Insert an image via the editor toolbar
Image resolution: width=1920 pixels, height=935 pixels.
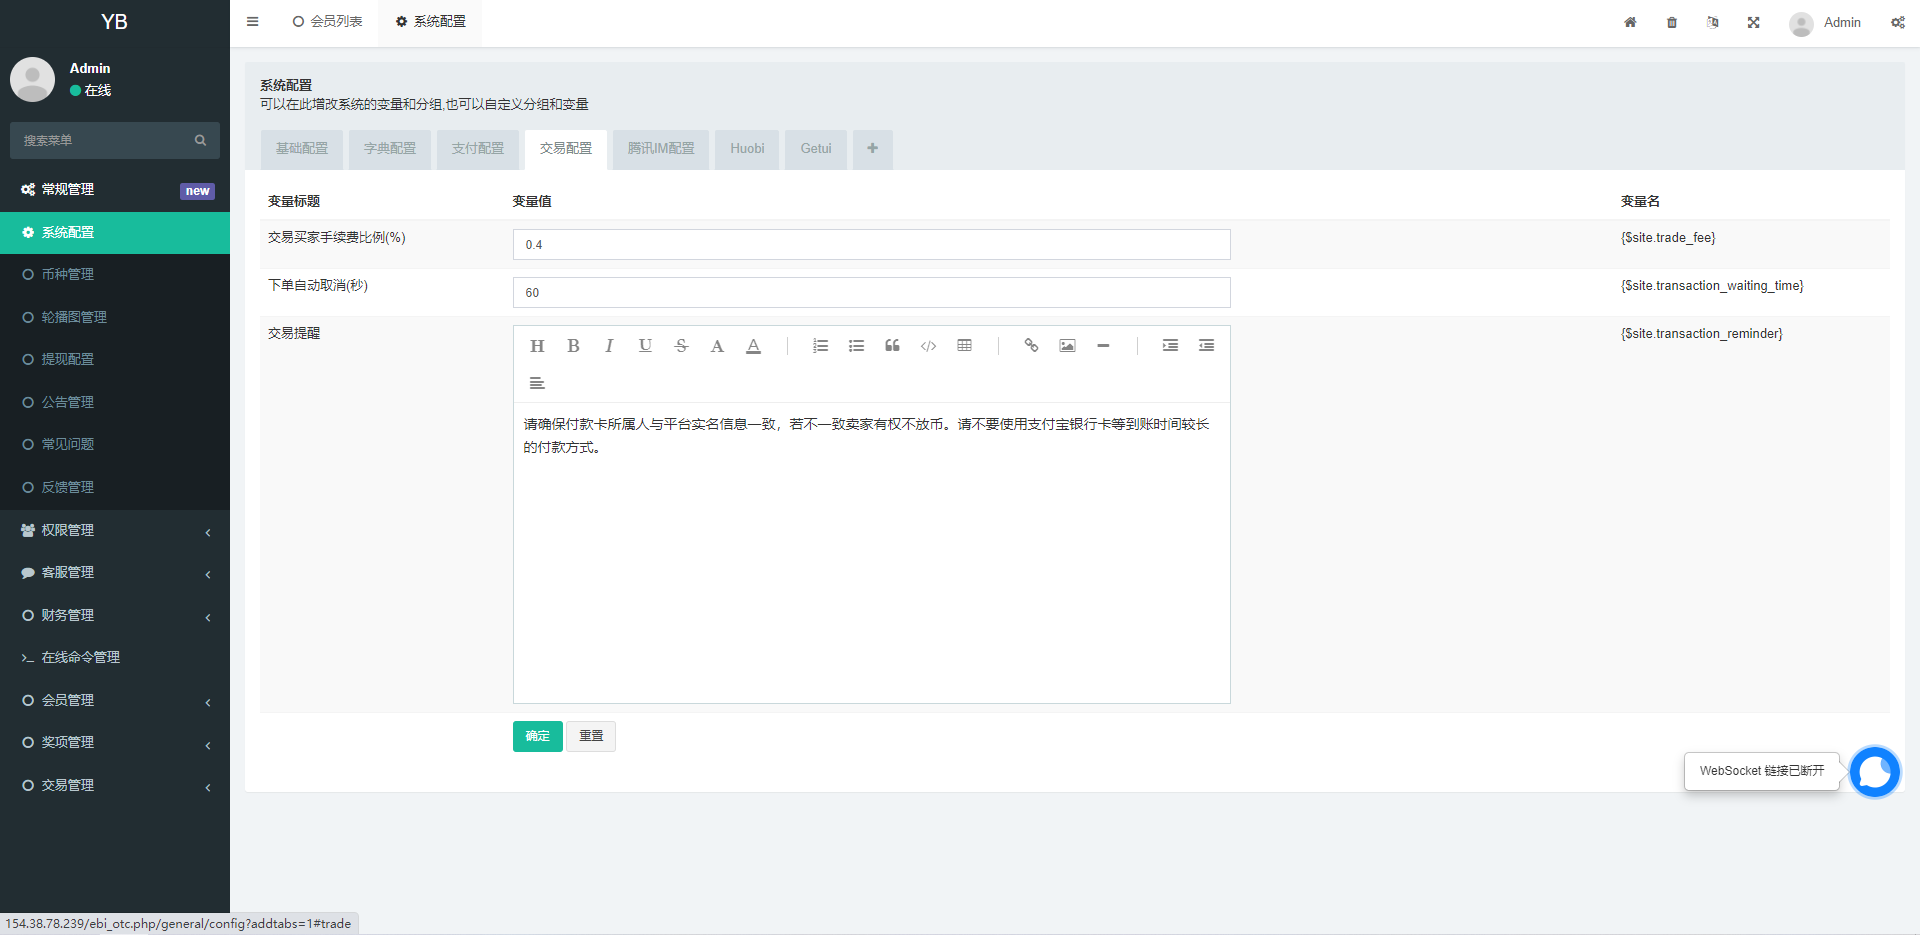pyautogui.click(x=1067, y=346)
